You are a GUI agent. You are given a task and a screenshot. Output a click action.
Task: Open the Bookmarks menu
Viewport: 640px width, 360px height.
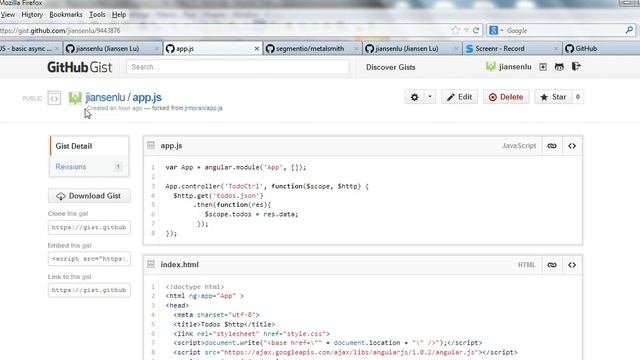click(66, 15)
